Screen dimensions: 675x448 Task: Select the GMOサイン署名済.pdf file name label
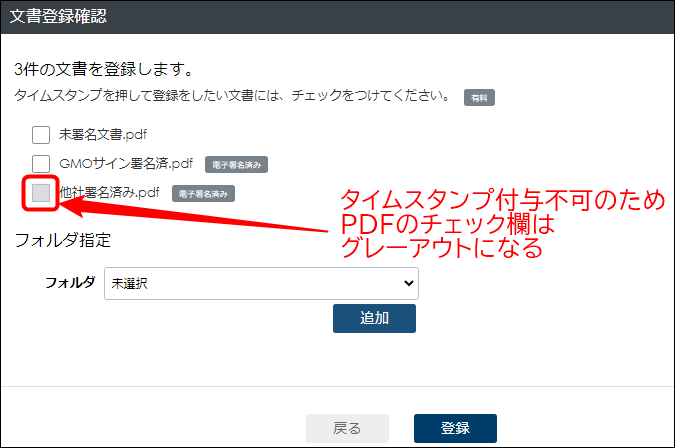(x=126, y=163)
